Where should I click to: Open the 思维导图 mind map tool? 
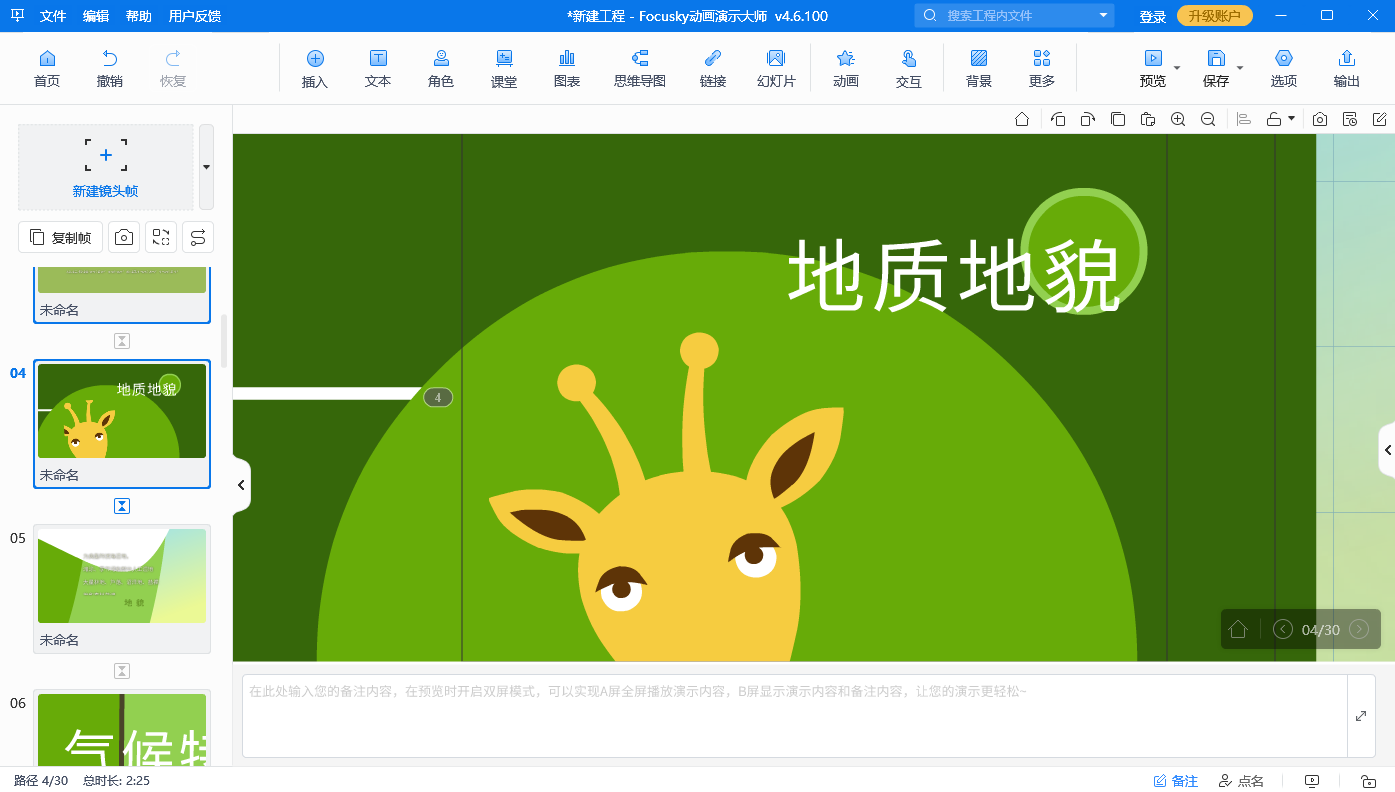point(640,69)
